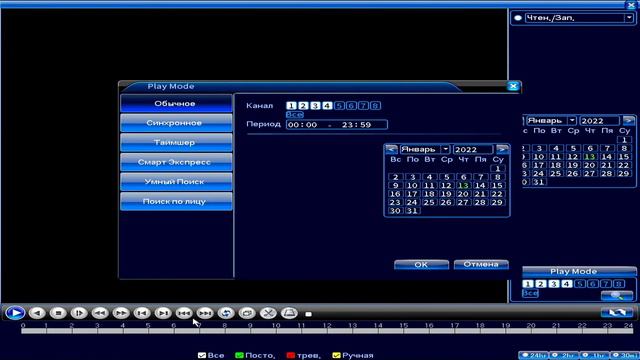The image size is (640, 360).
Task: Click the magnifier search button in the side panel
Action: (617, 295)
